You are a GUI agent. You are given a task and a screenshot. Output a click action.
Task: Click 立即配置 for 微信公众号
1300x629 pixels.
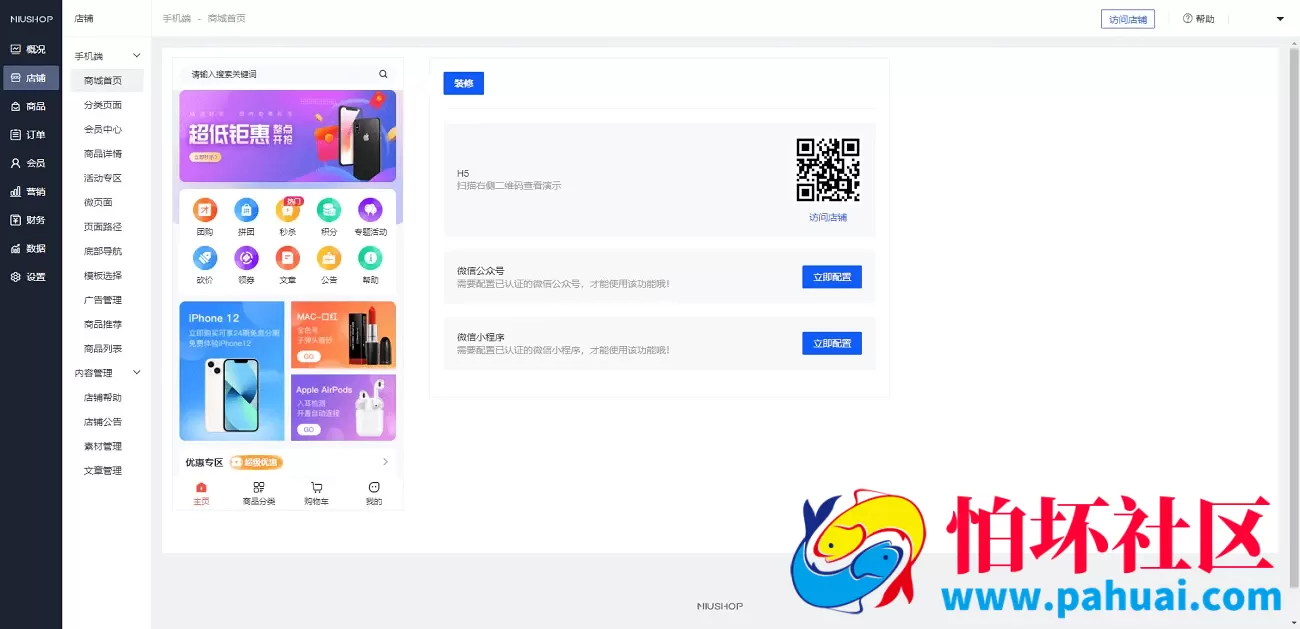tap(832, 277)
